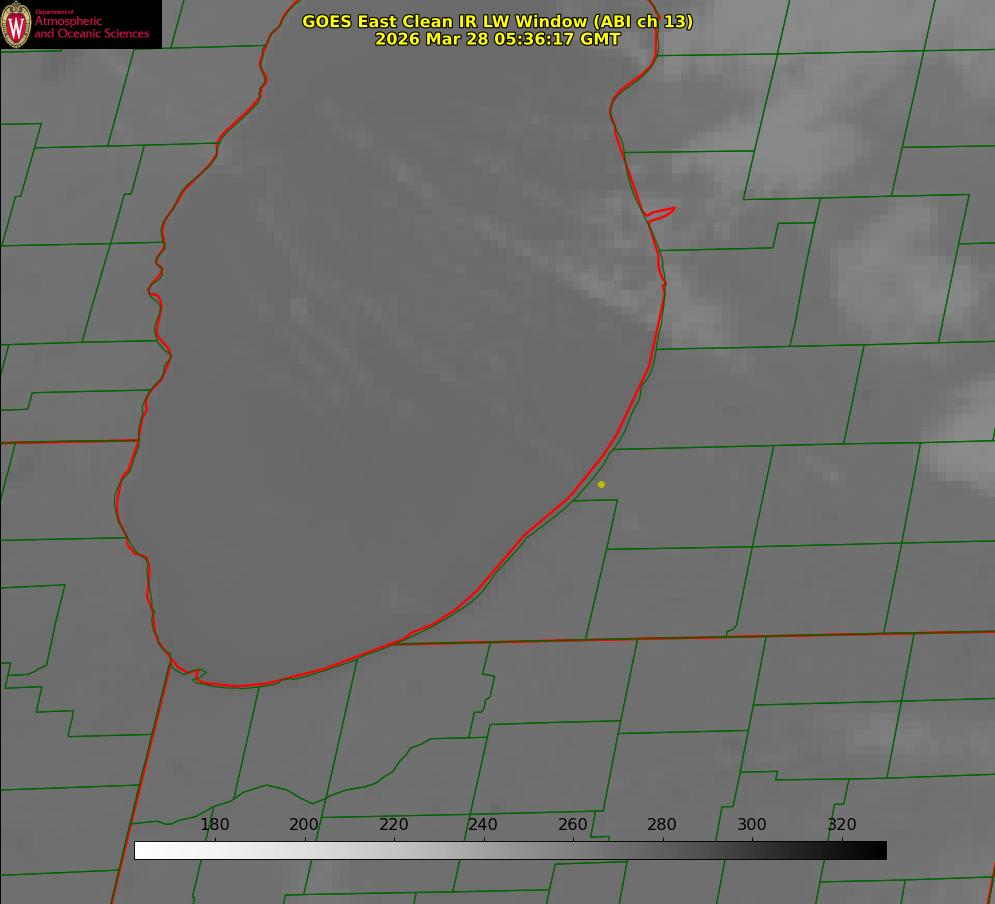Click the 200 label on the colorbar
The image size is (995, 904).
304,825
